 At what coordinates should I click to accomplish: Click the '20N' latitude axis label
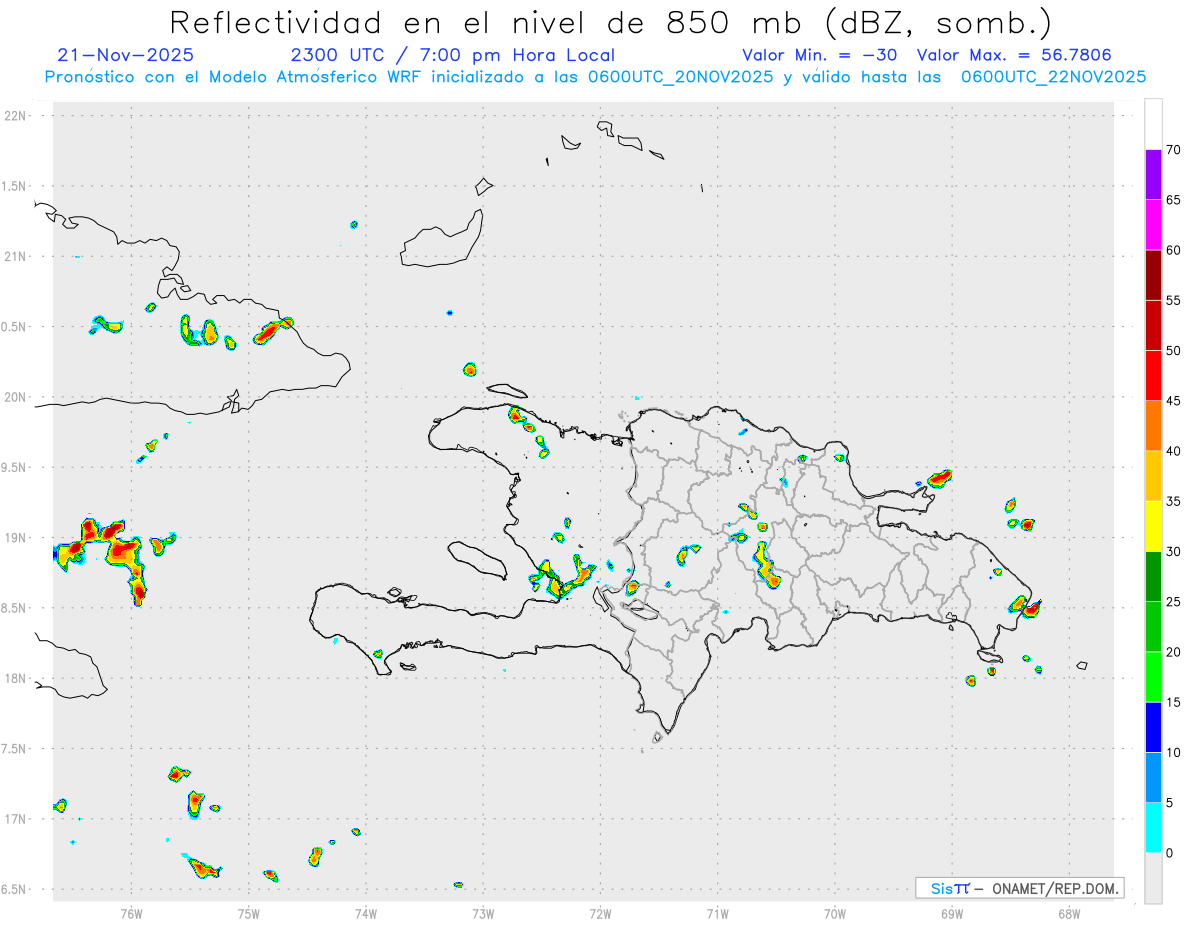click(17, 397)
